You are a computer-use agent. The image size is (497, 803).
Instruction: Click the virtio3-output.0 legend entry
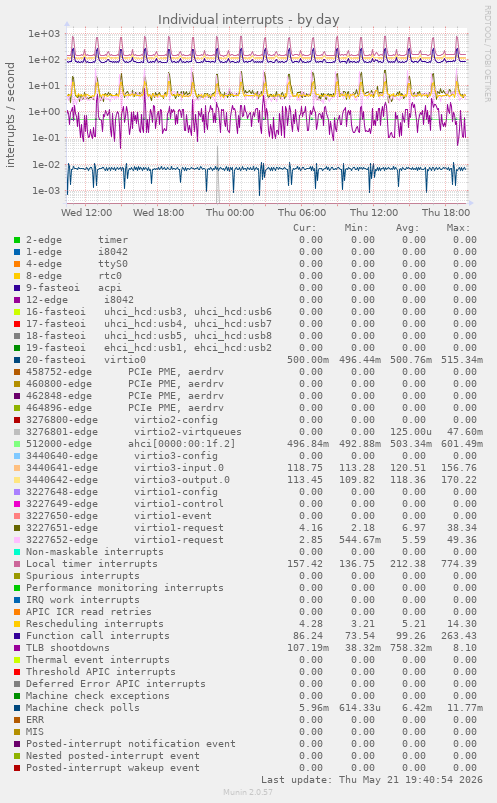tap(128, 480)
